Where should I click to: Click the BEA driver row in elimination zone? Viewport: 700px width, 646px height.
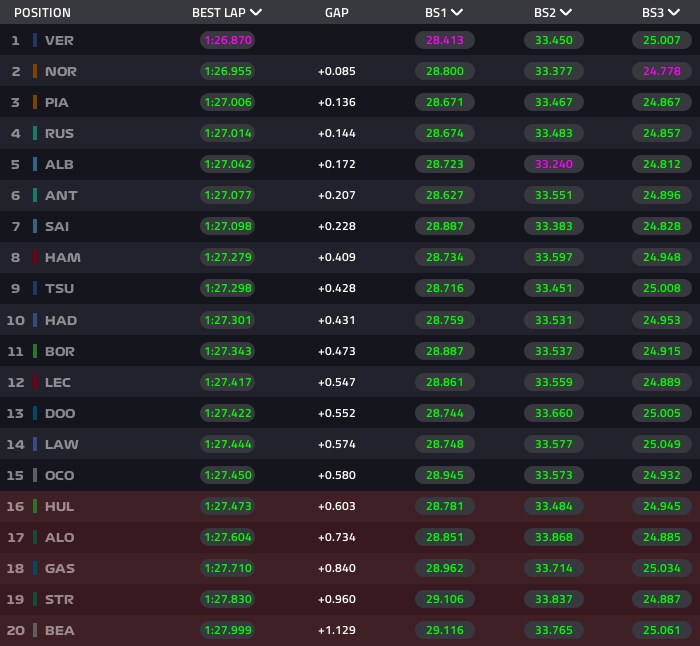350,630
